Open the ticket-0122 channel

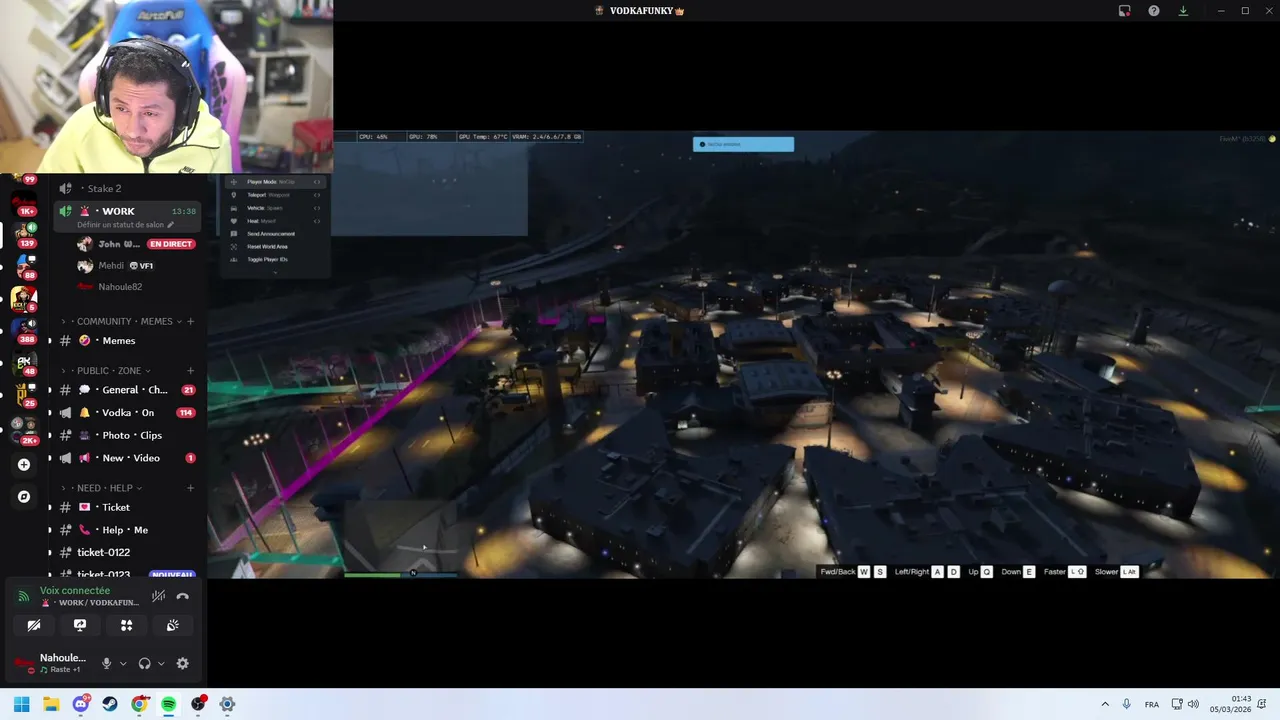coord(127,552)
